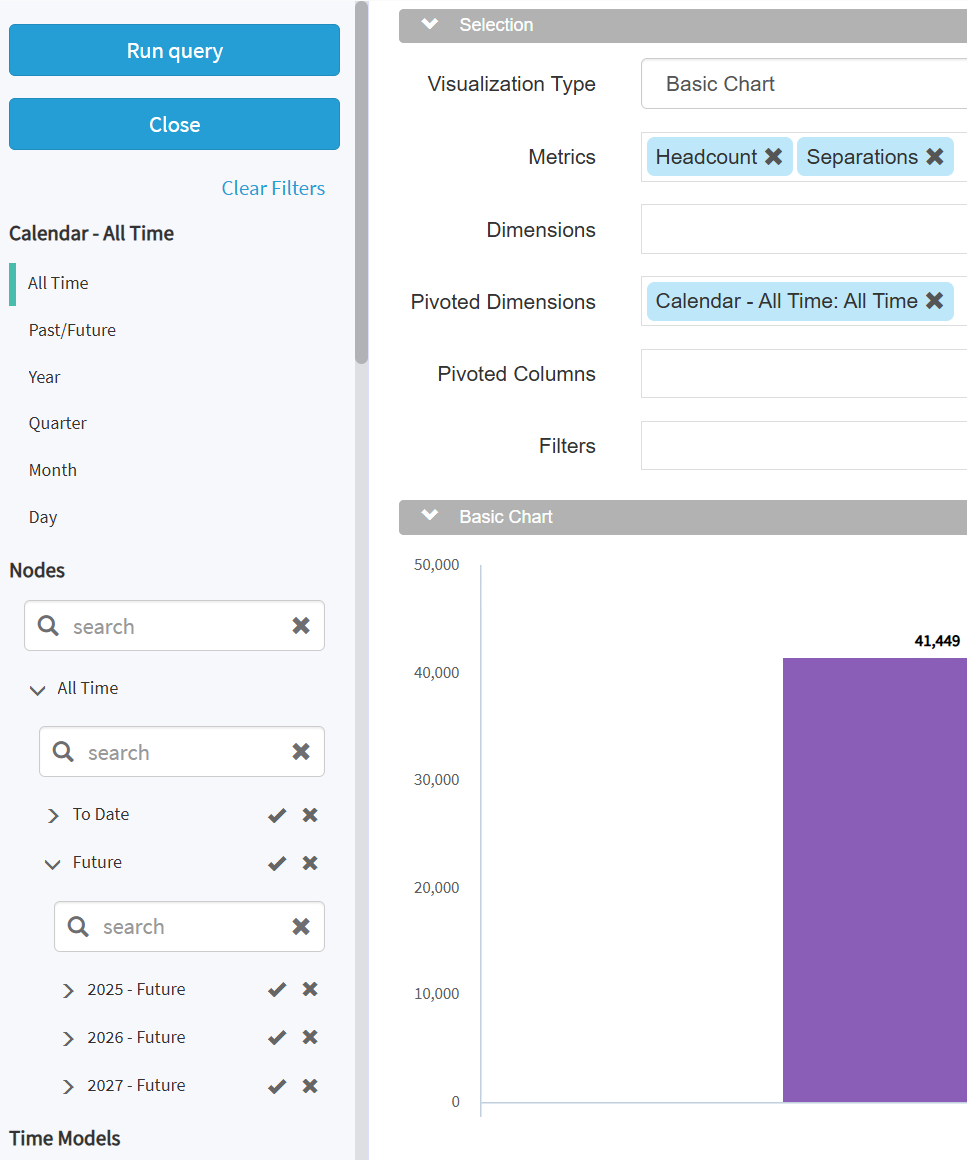The width and height of the screenshot is (967, 1160).
Task: Click the Clear Filters link
Action: 273,188
